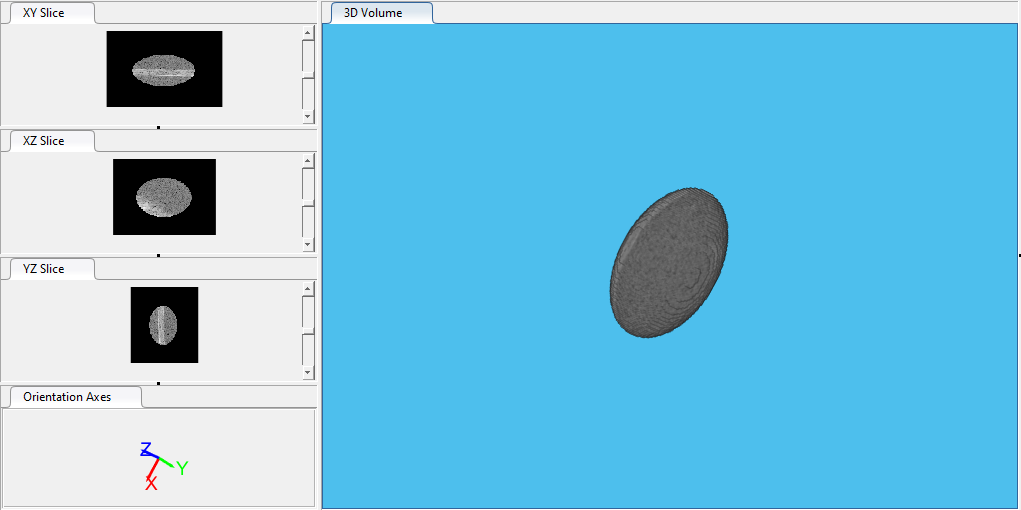This screenshot has height=510, width=1021.
Task: Click the scroll-down arrow in XY Slice panel
Action: pyautogui.click(x=308, y=117)
